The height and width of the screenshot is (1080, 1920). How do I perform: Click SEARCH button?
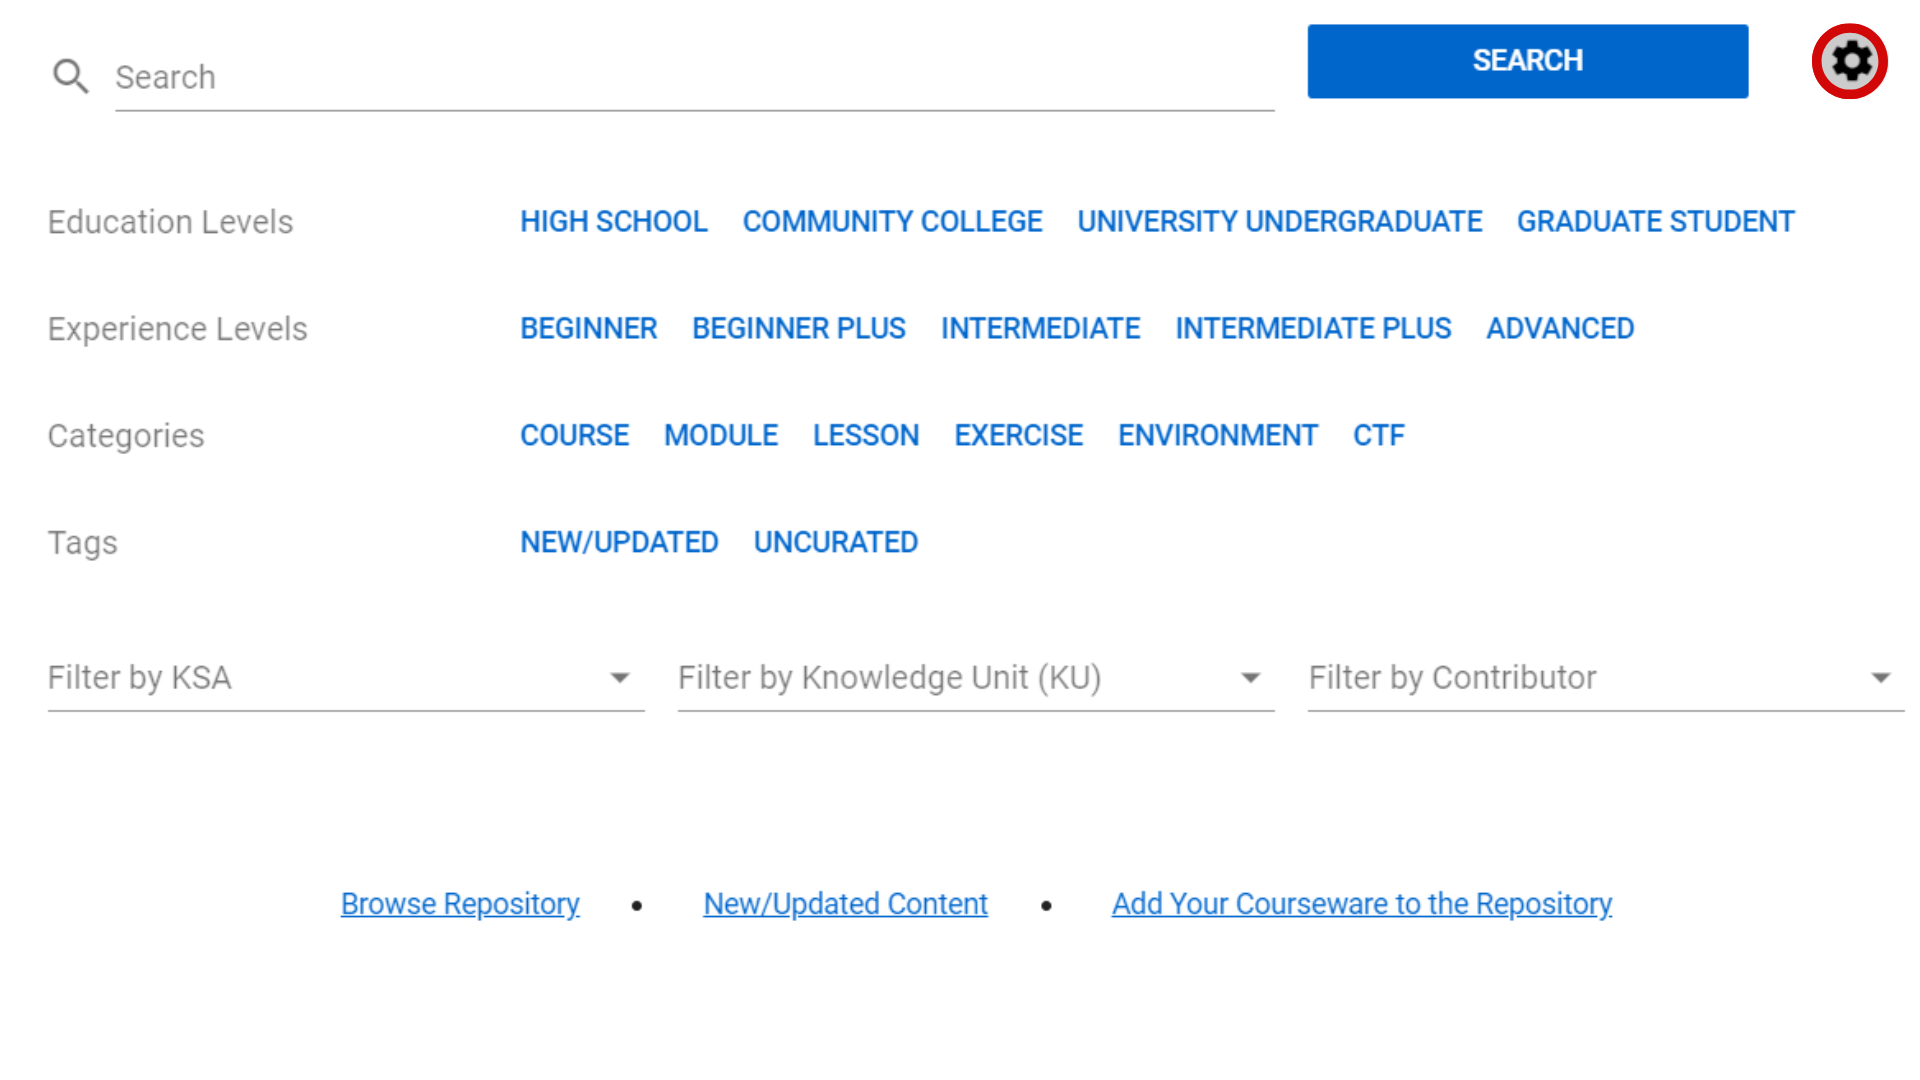coord(1527,61)
